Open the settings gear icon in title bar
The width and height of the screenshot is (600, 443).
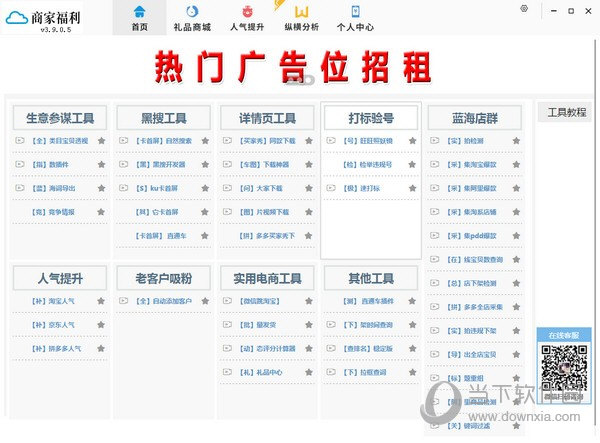point(524,9)
